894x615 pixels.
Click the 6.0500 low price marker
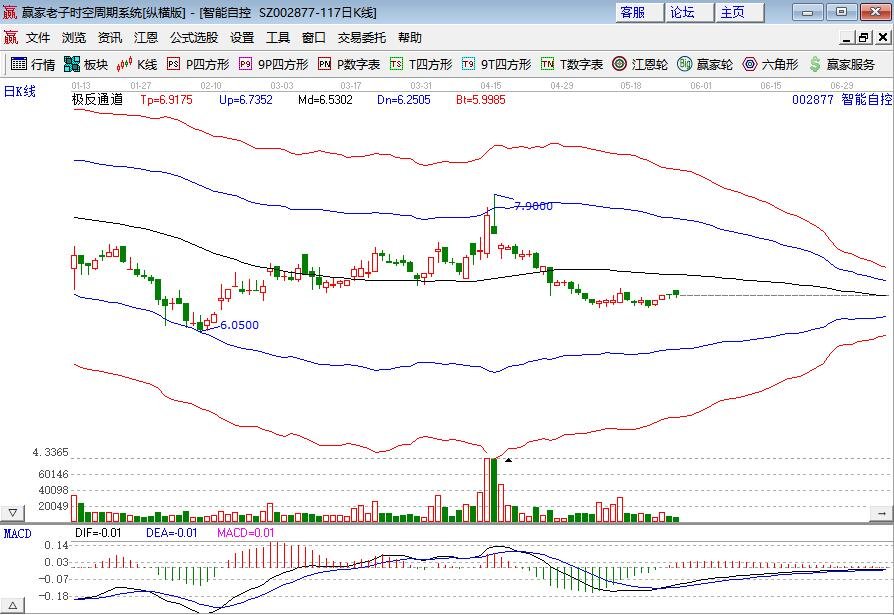(x=239, y=325)
